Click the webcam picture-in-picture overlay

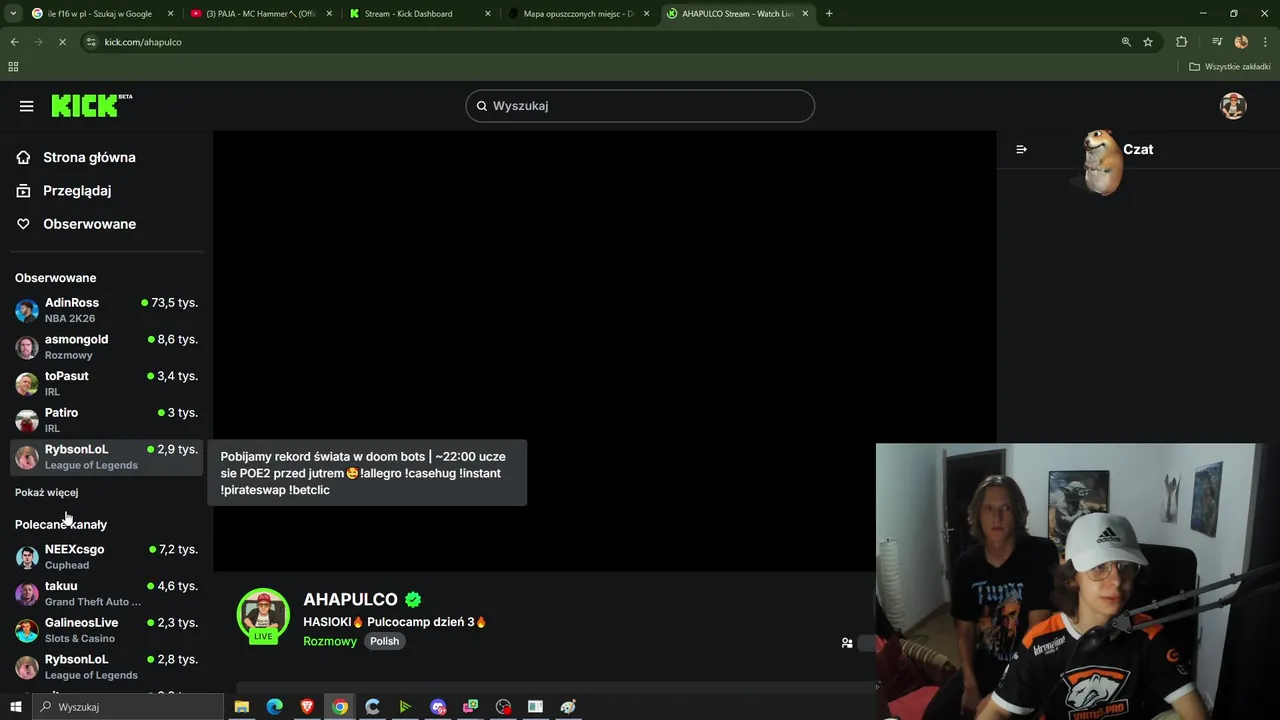coord(1077,581)
